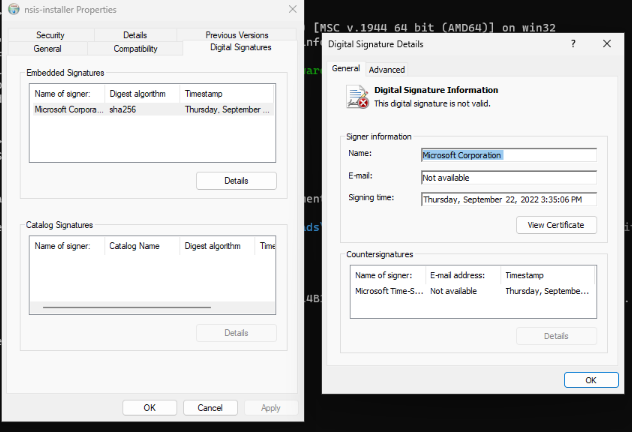Click Cancel in the Properties window

click(210, 408)
